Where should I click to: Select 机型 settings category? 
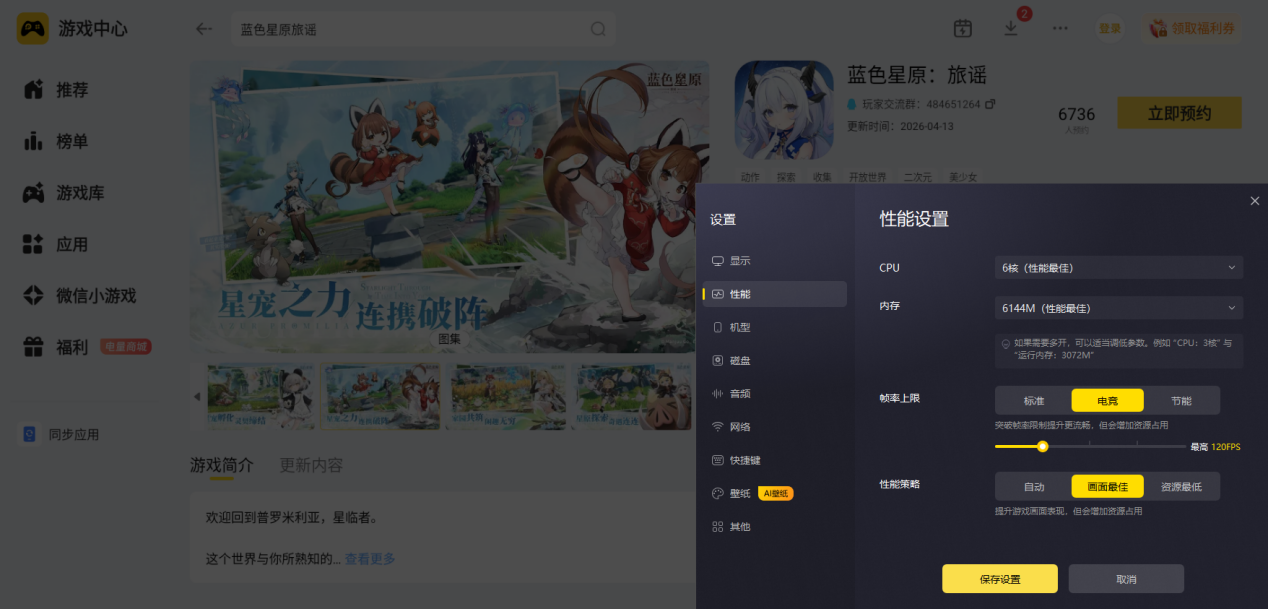click(x=774, y=327)
